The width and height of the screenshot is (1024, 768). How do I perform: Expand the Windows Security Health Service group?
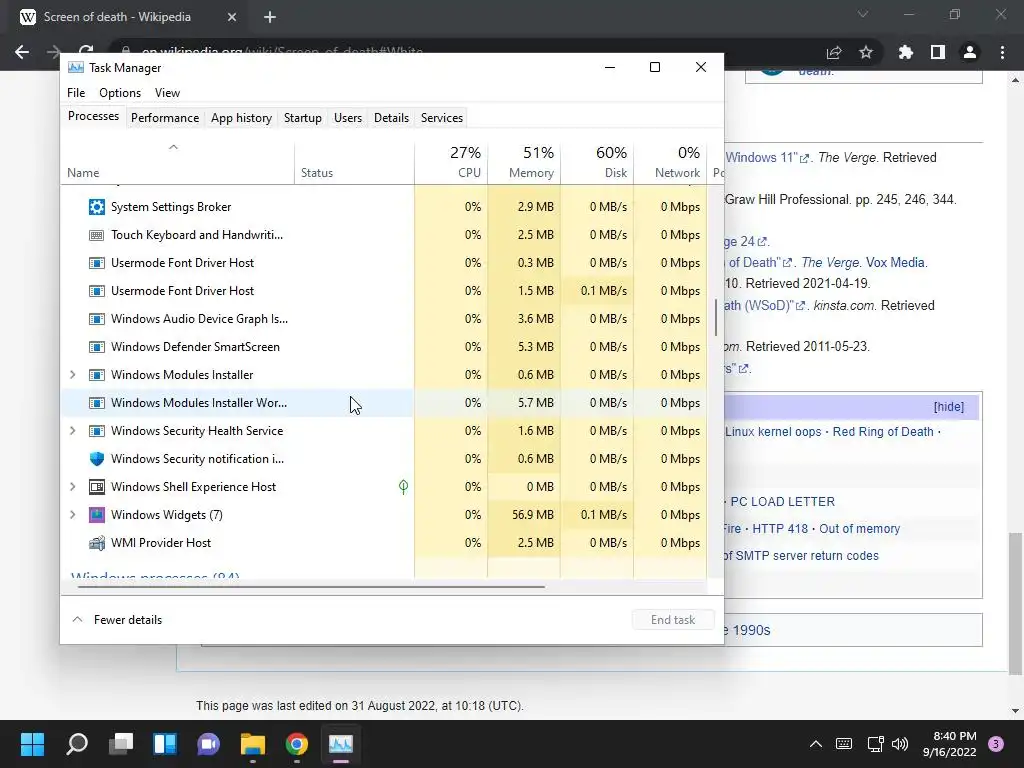72,431
